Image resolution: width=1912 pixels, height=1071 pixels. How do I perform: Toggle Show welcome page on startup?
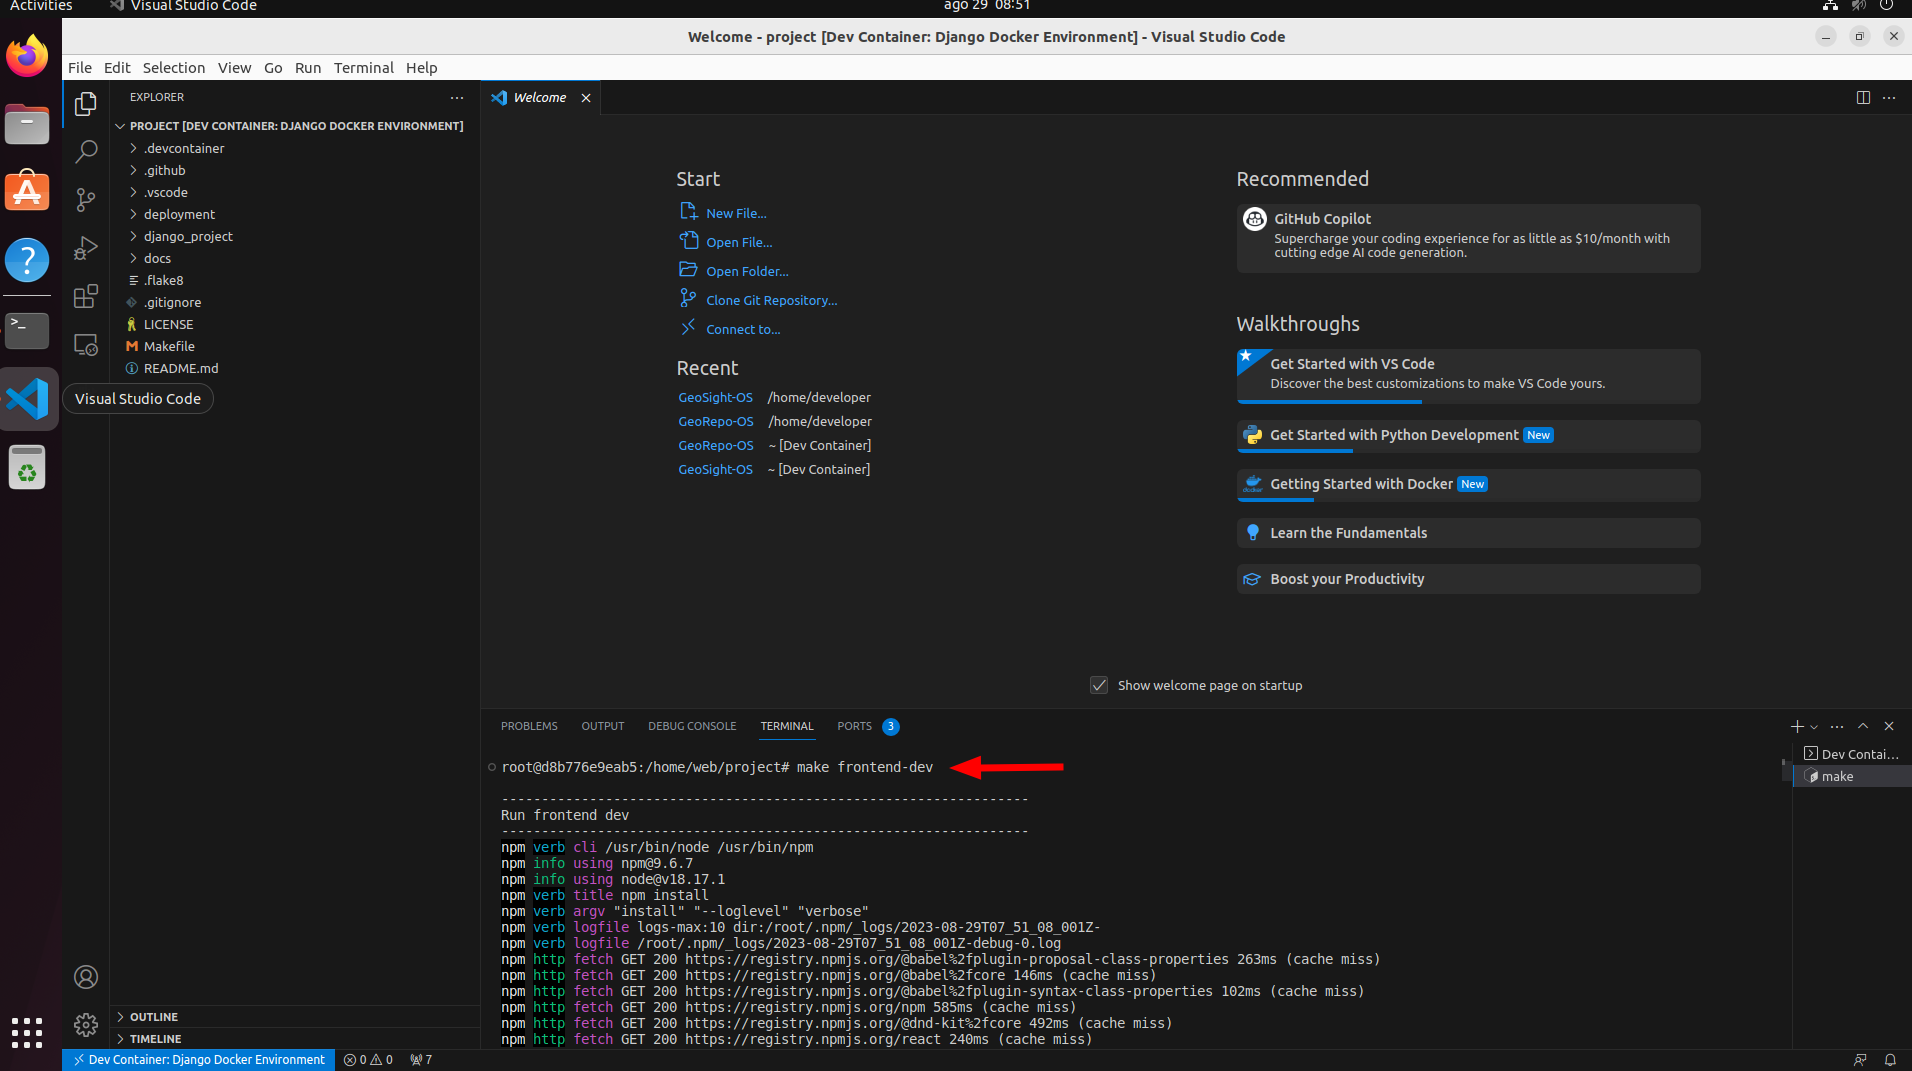[1098, 686]
